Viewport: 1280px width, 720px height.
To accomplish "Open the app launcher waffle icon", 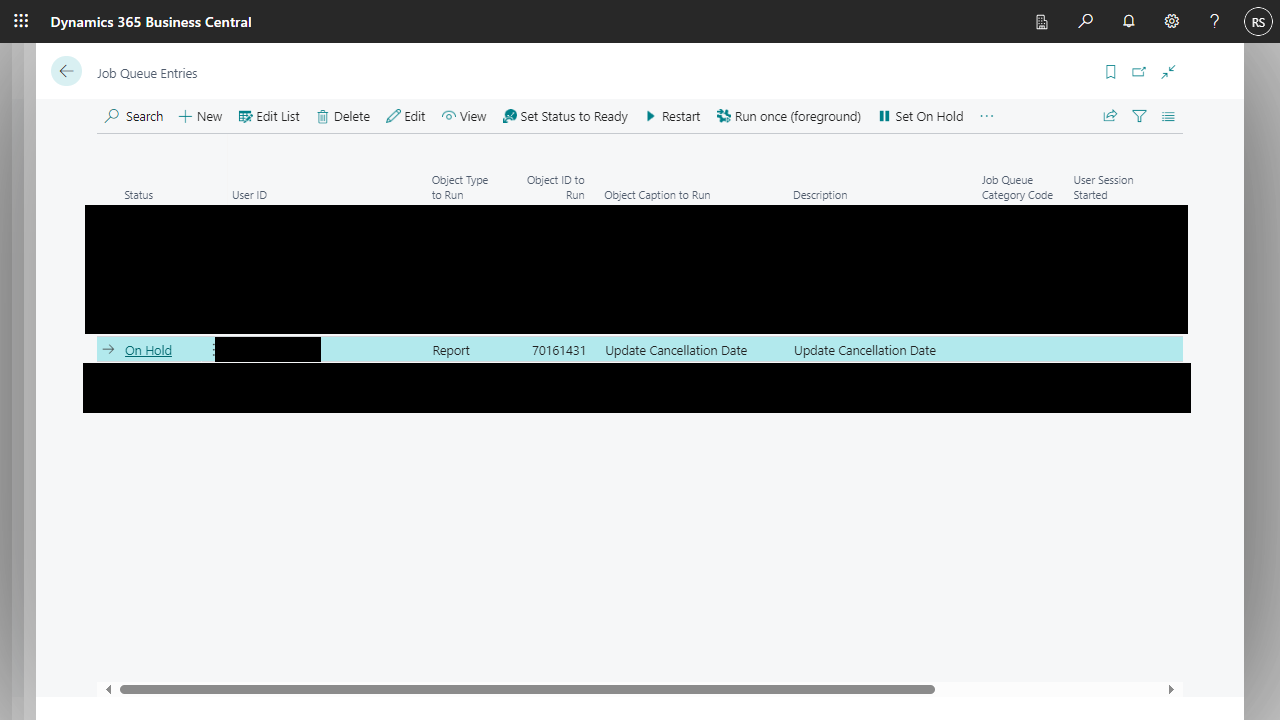I will click(x=21, y=21).
